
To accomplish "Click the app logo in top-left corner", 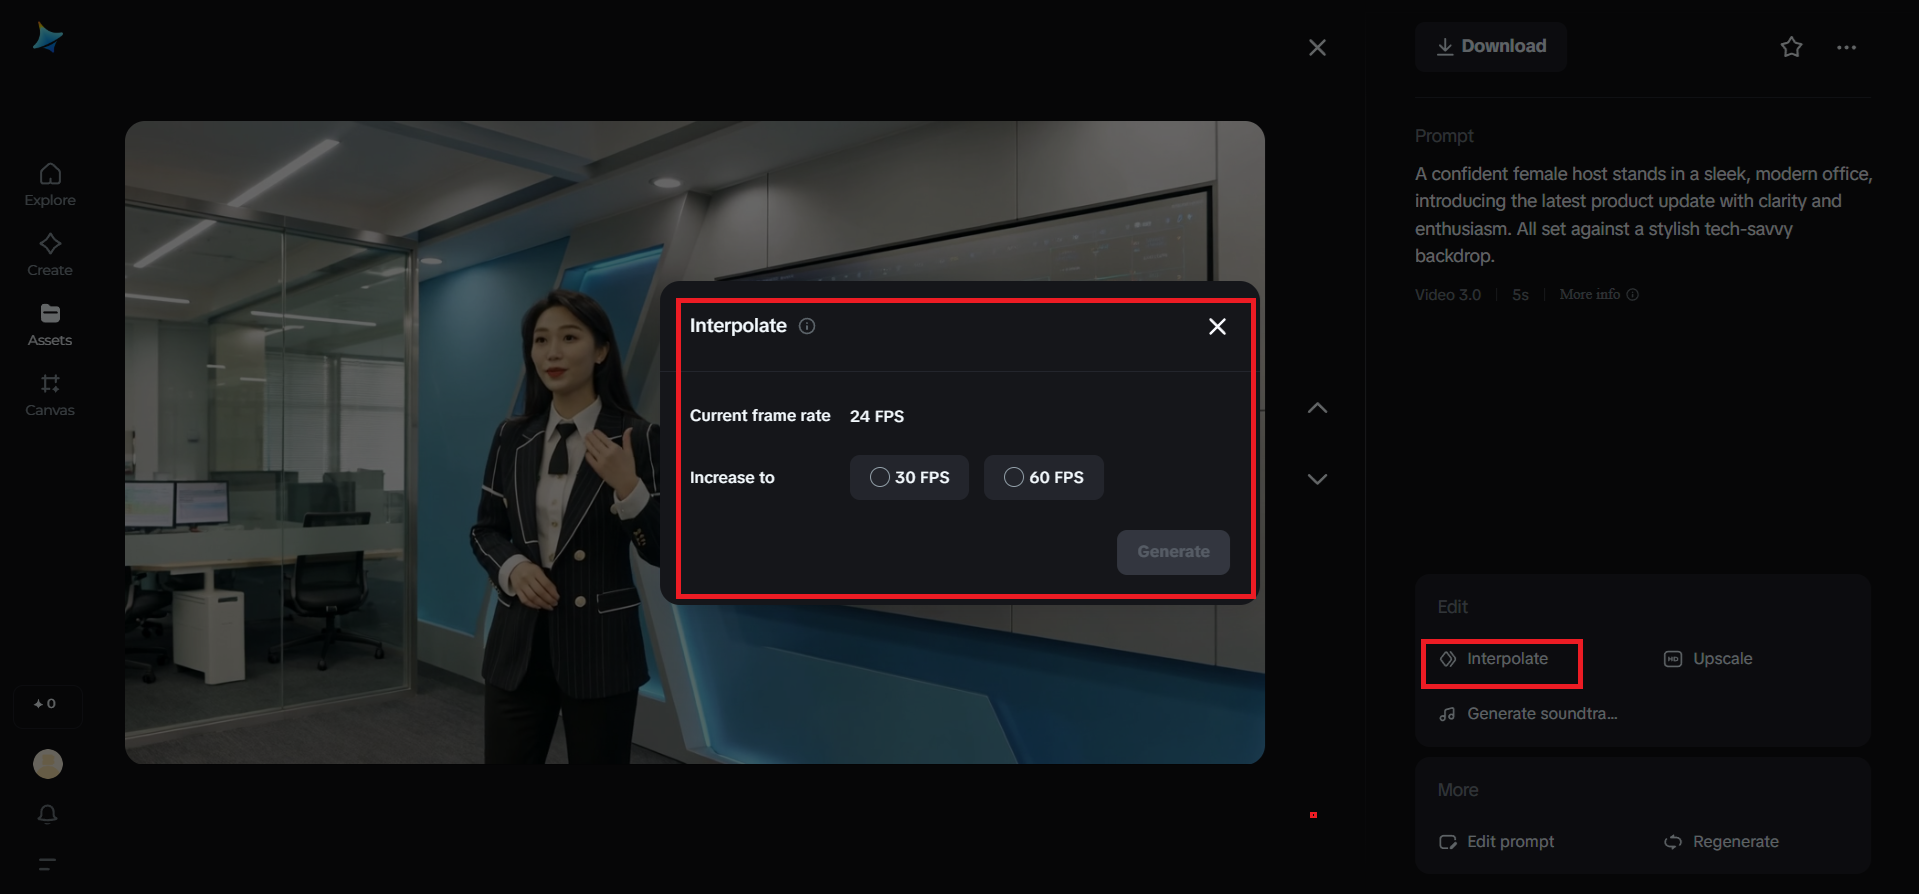I will click(47, 38).
